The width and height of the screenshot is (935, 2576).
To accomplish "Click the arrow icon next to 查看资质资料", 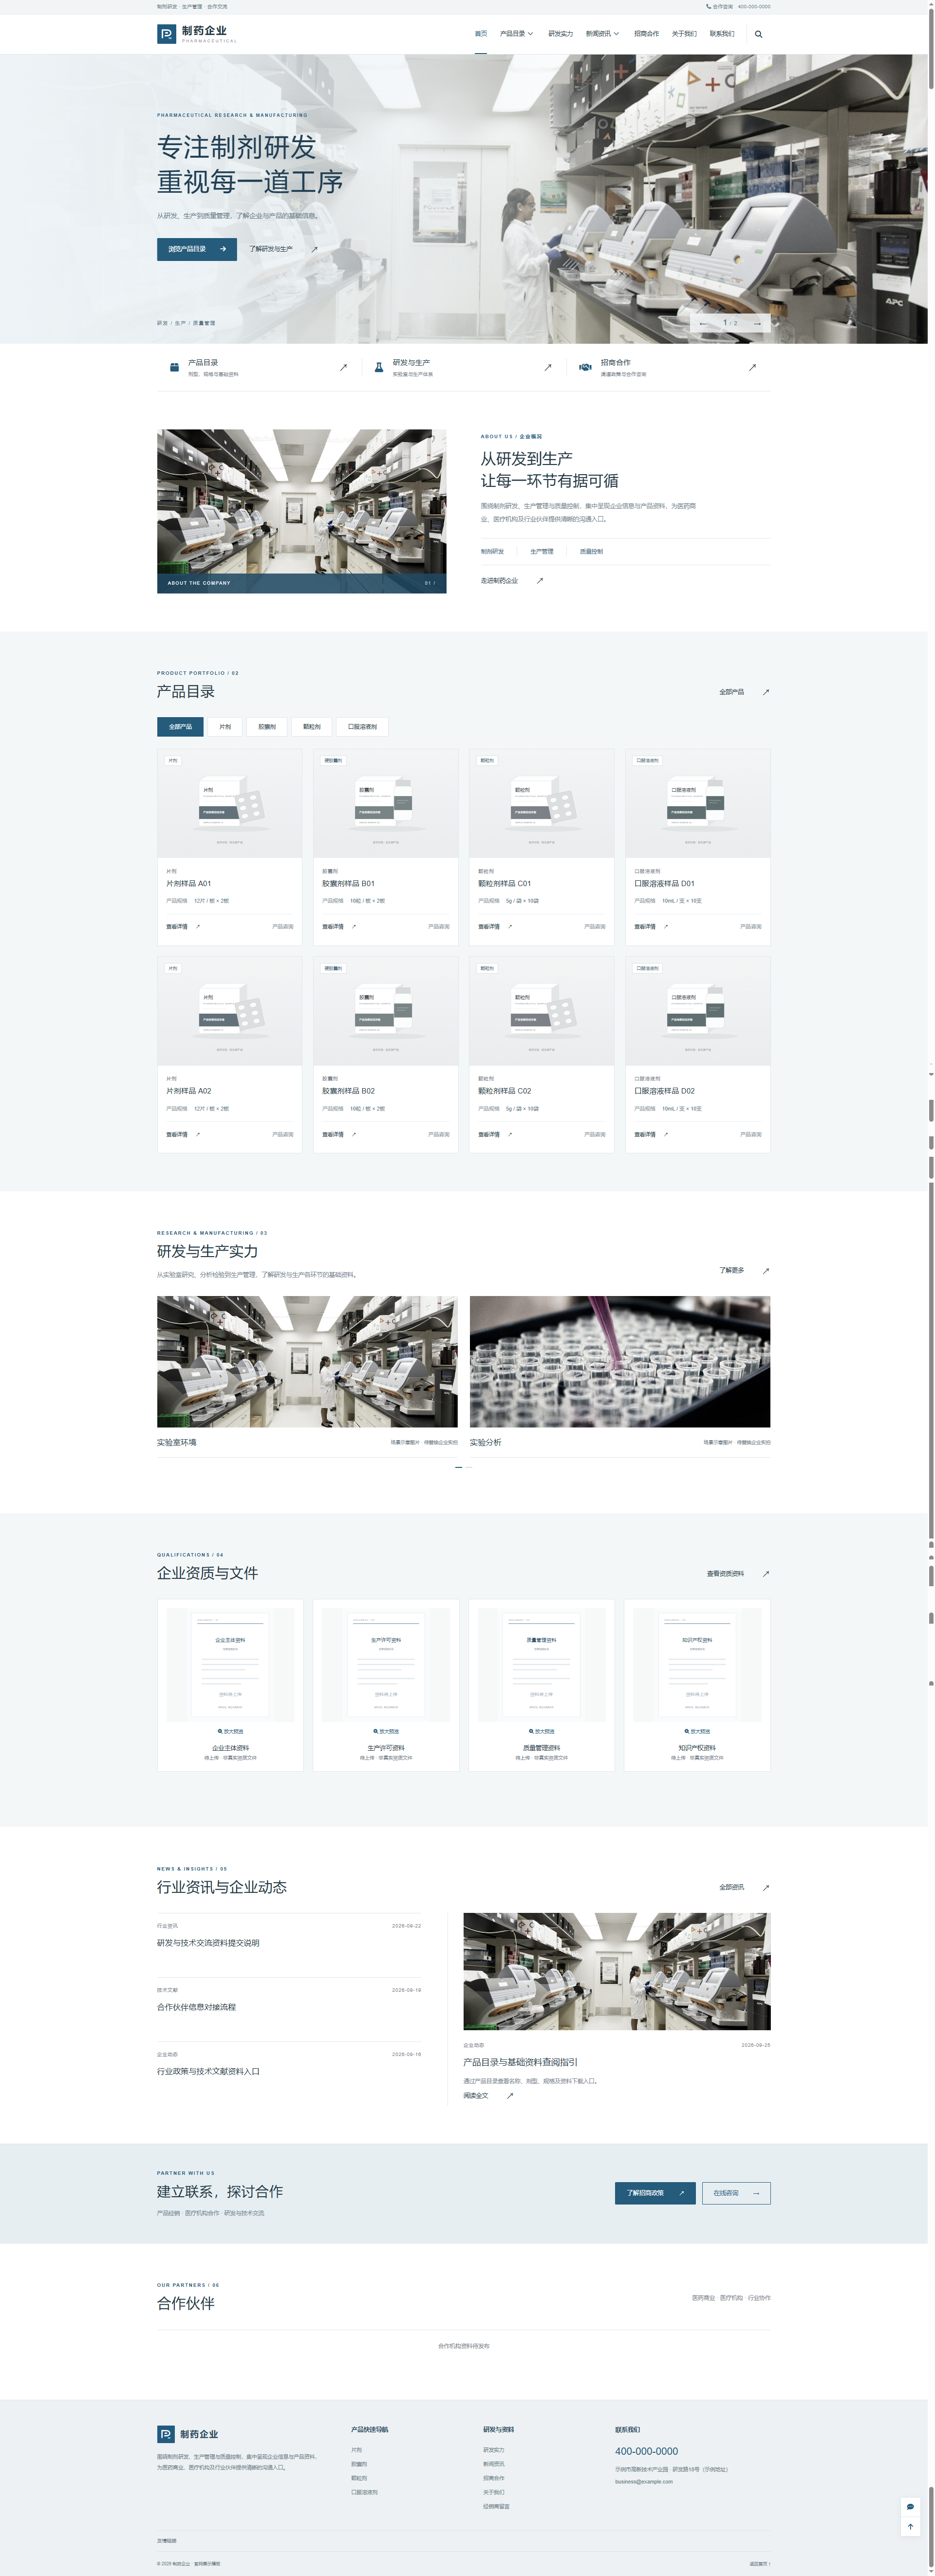I will (x=766, y=1573).
